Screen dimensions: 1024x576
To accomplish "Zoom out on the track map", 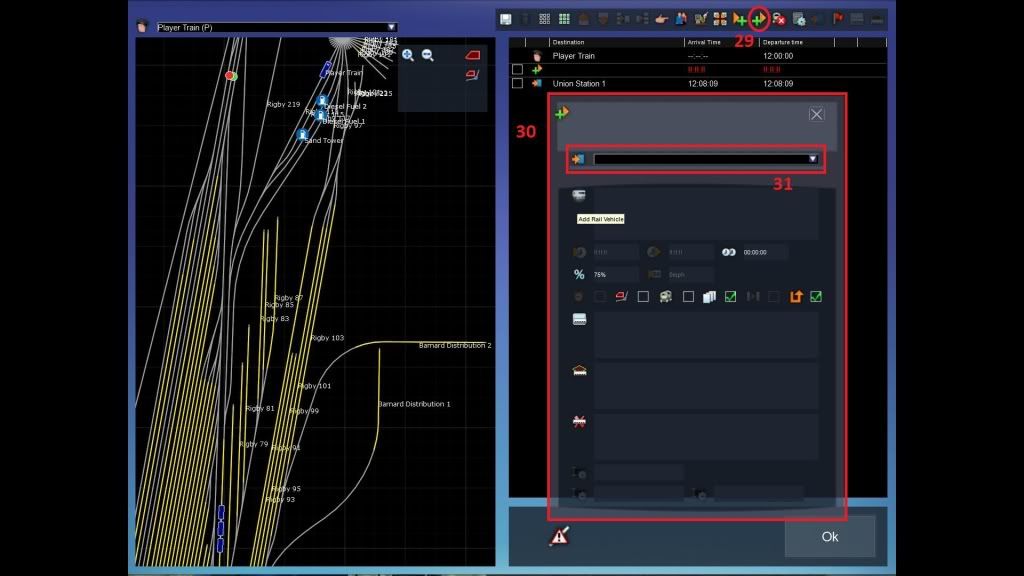I will point(428,55).
